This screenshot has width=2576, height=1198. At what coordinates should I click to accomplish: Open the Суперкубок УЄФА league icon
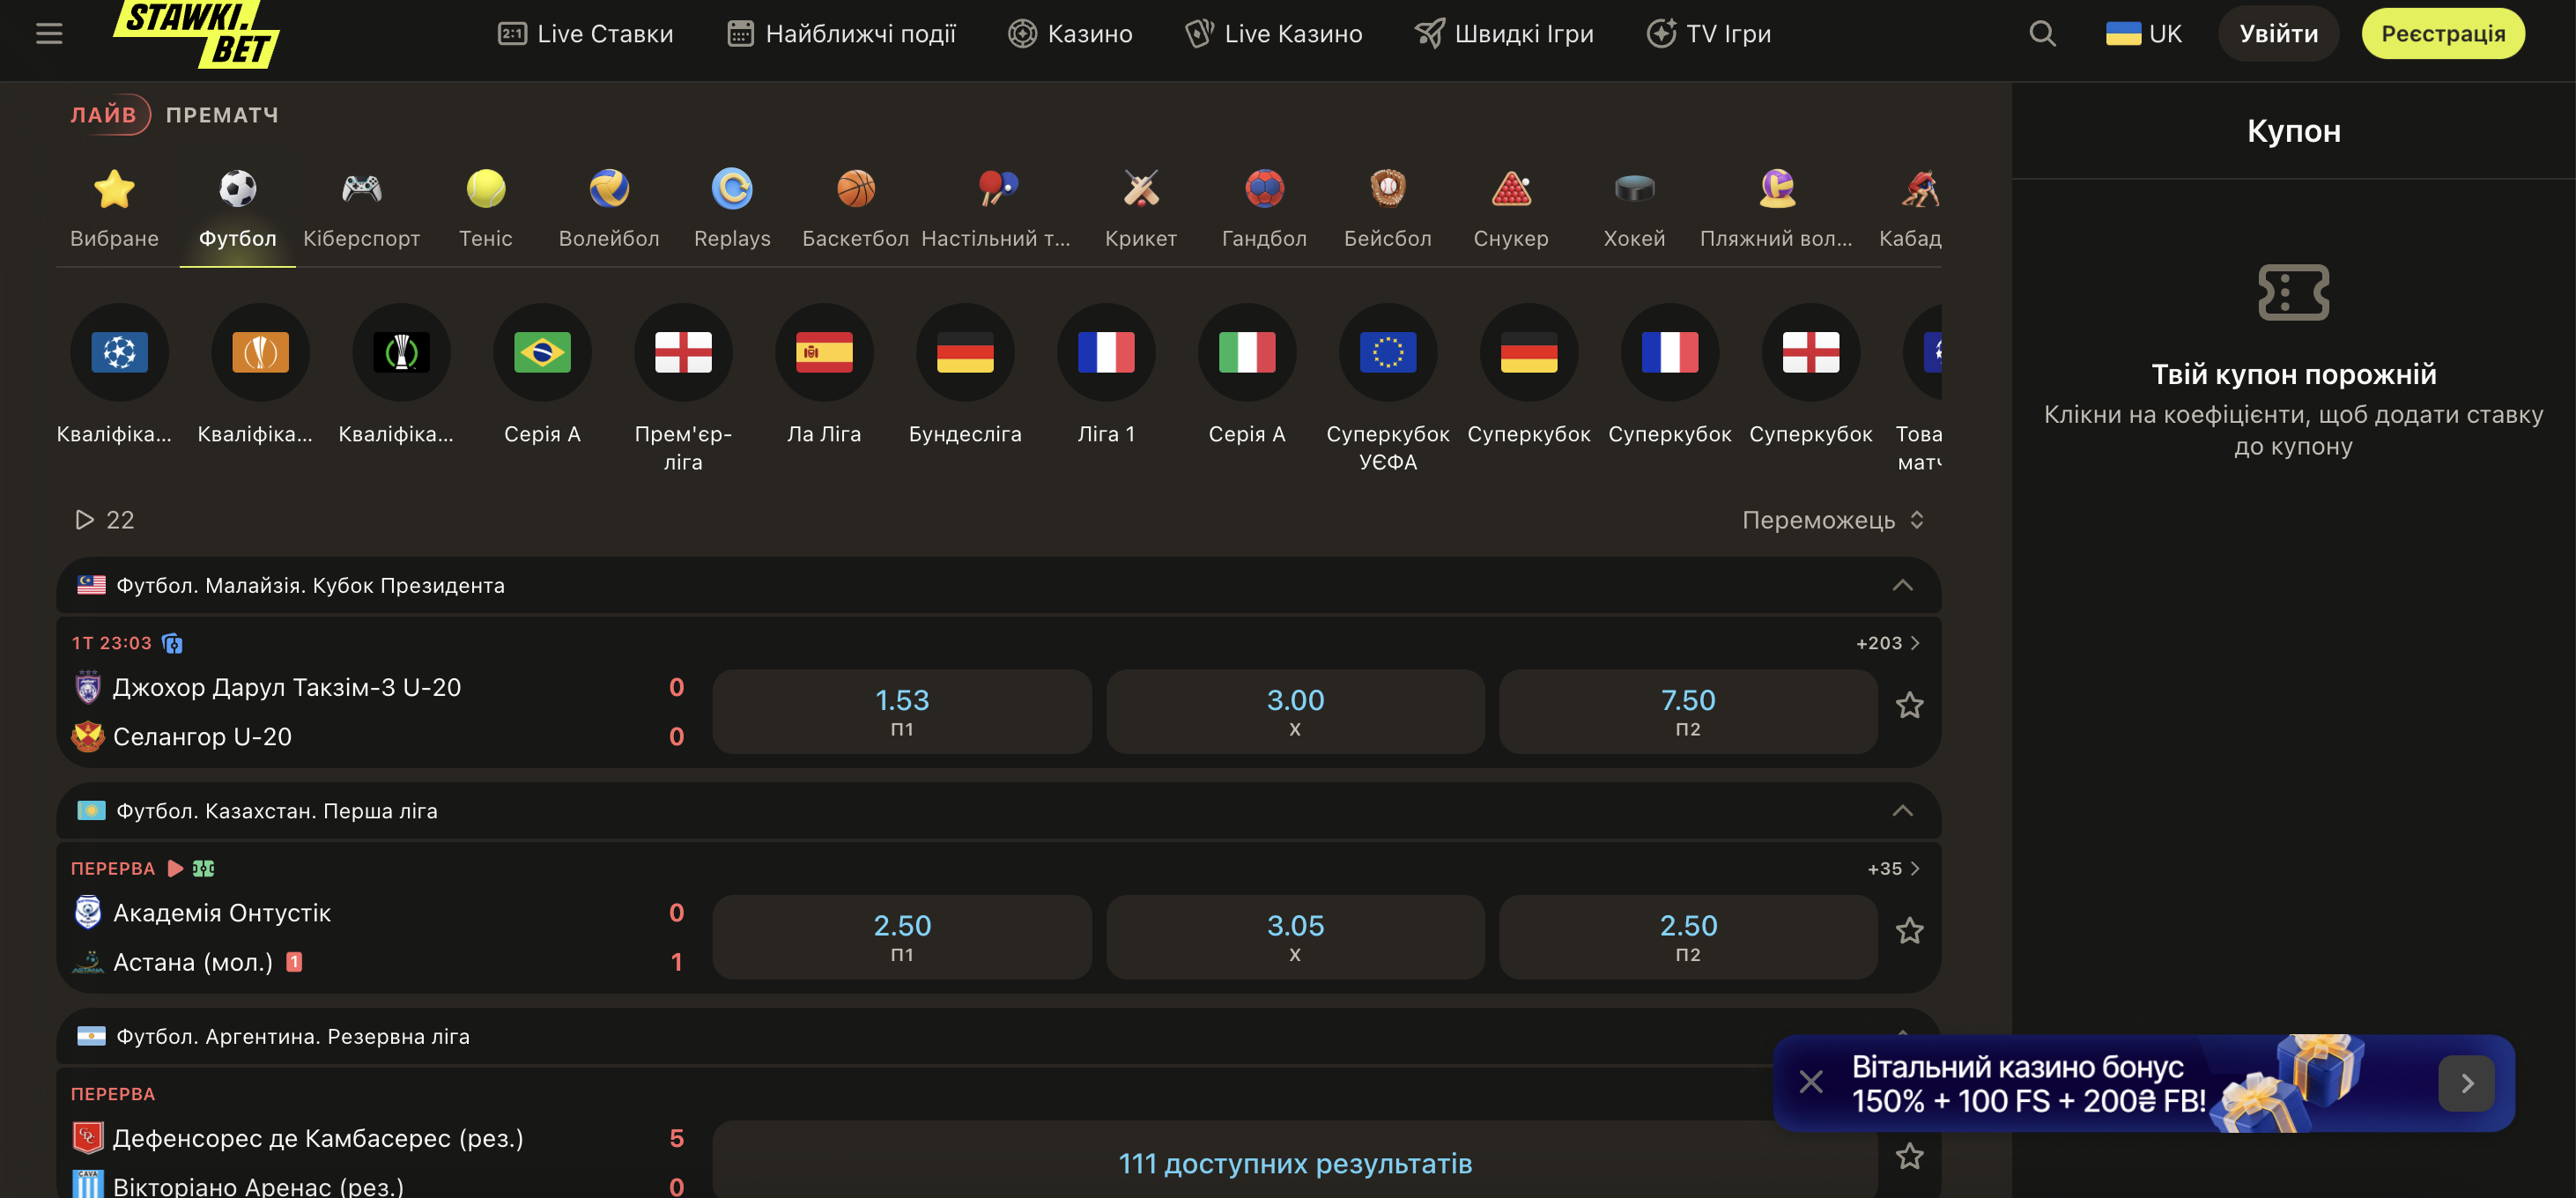[x=1388, y=352]
